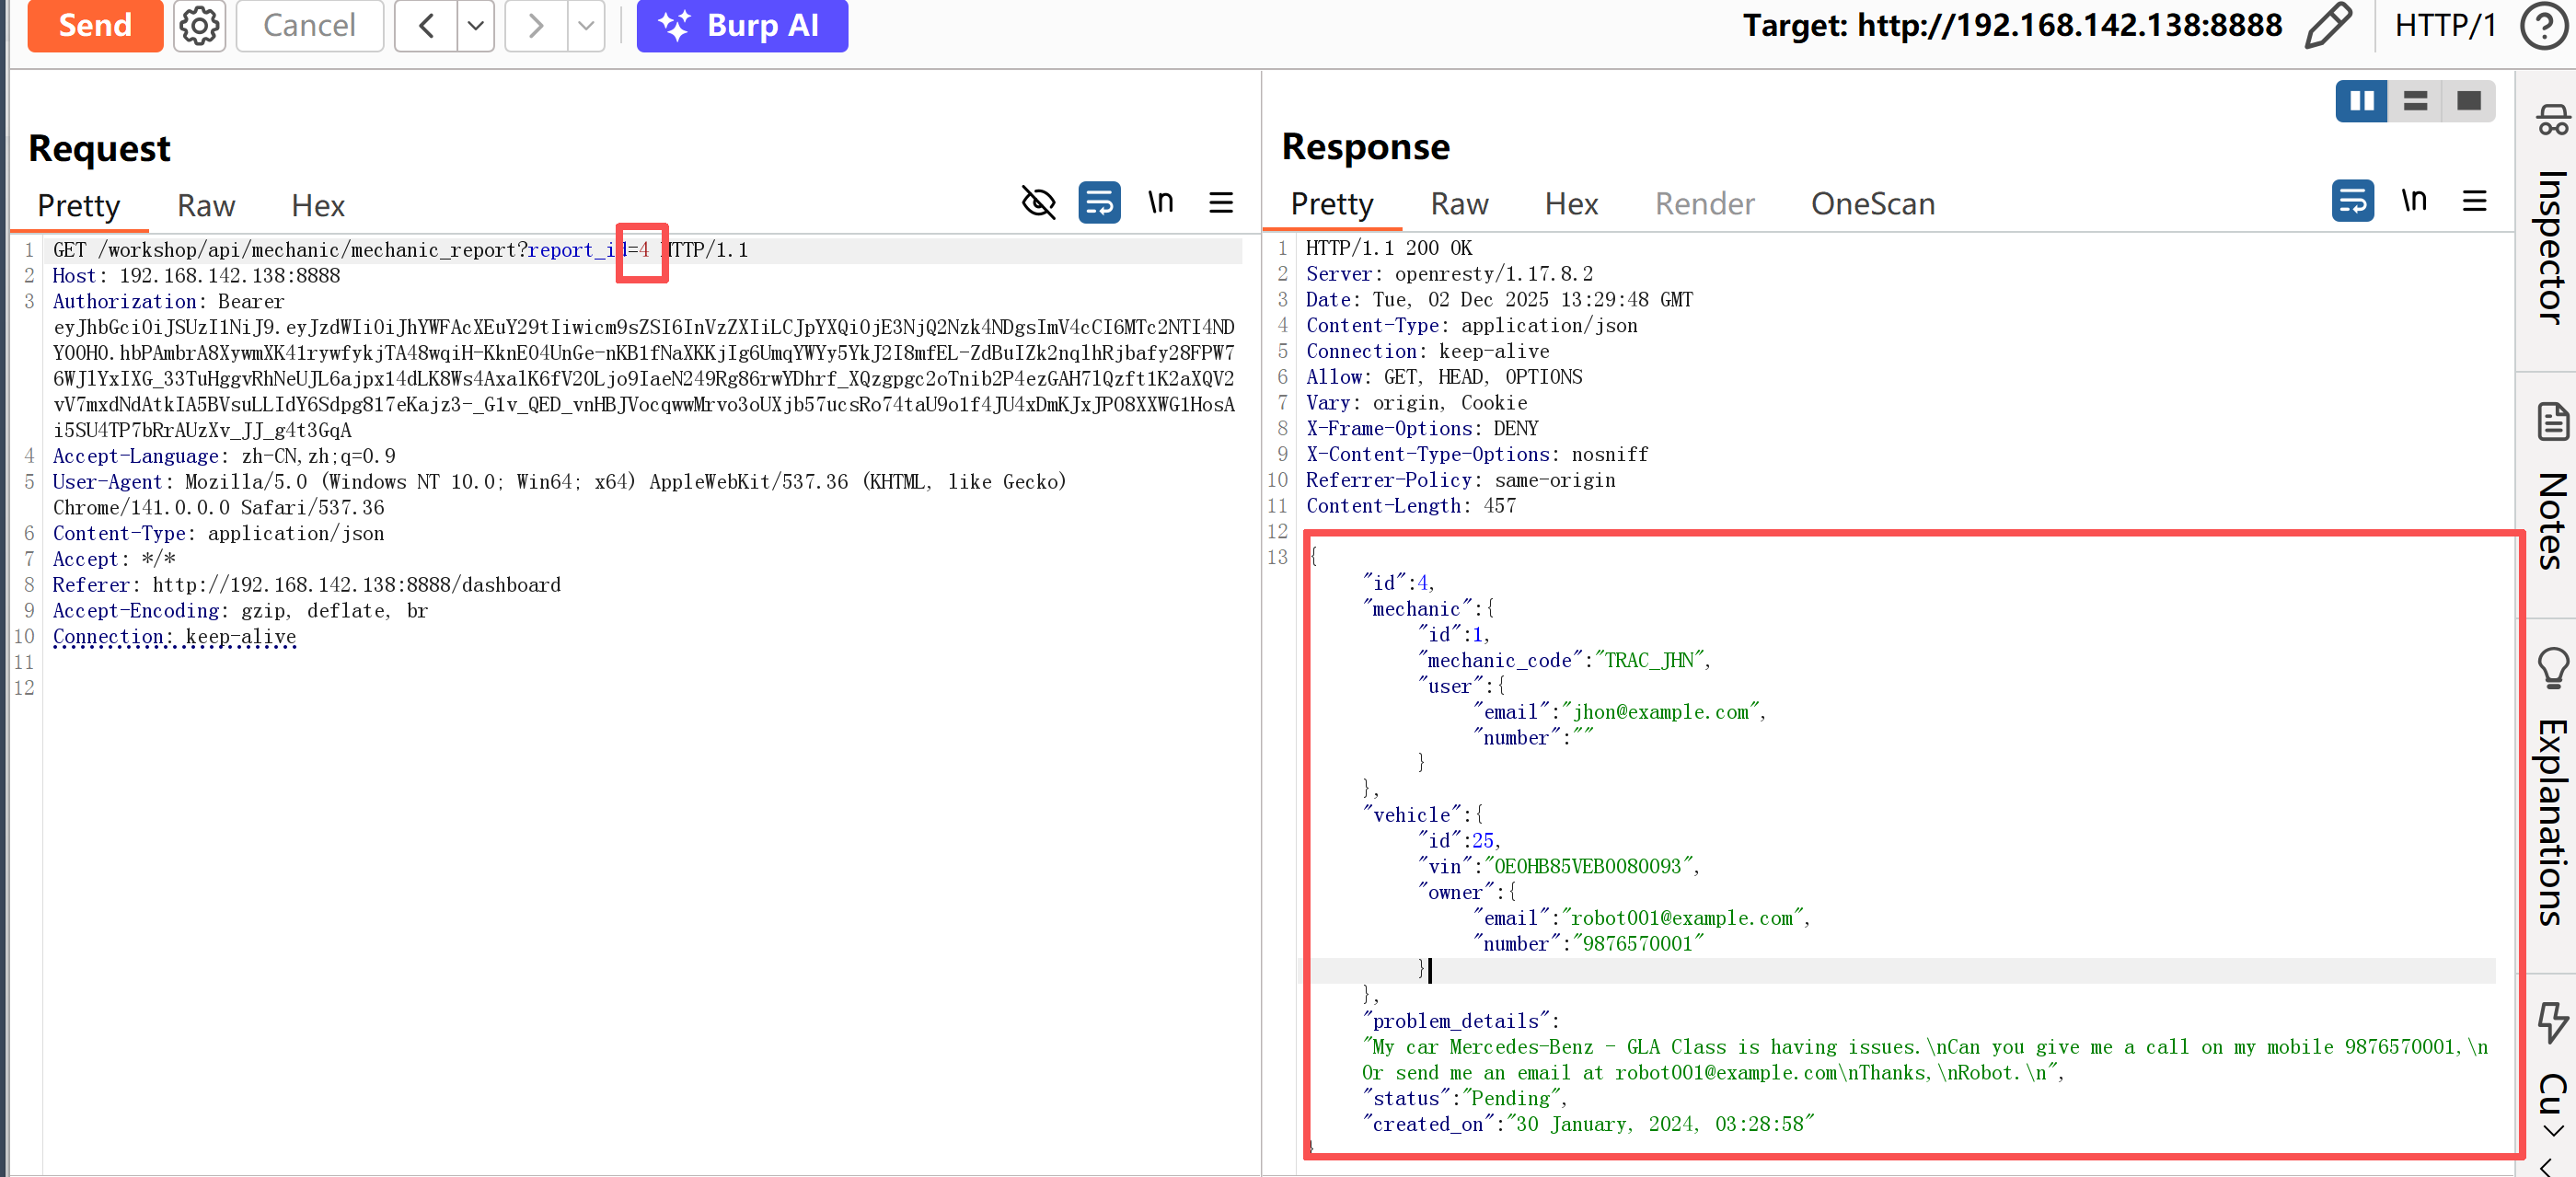
Task: Switch Response view to OneScan tab
Action: point(1872,204)
